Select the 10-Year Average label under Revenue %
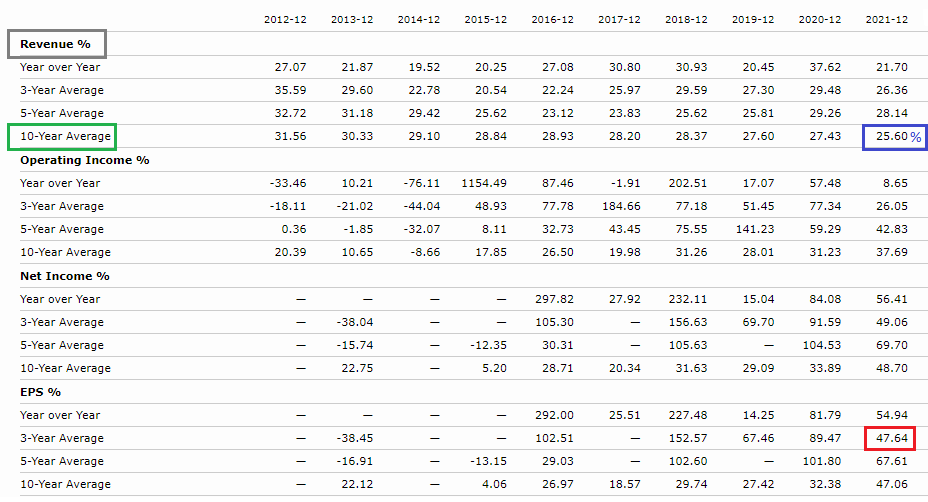The height and width of the screenshot is (502, 928). click(61, 136)
